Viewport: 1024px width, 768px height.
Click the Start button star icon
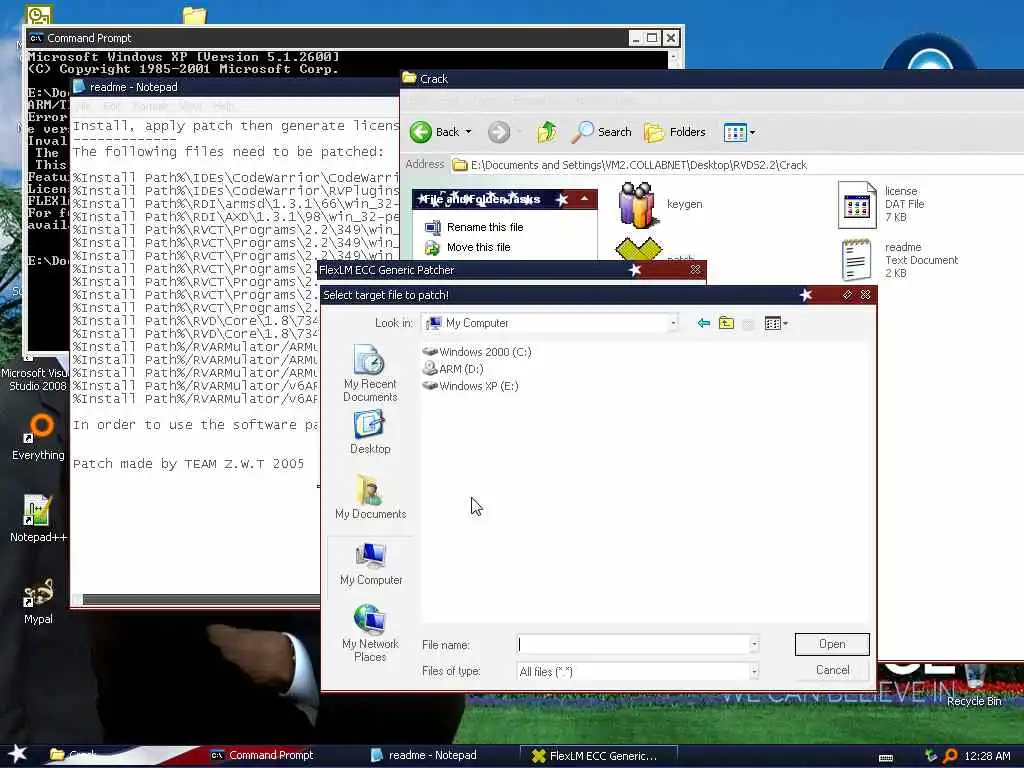click(18, 754)
